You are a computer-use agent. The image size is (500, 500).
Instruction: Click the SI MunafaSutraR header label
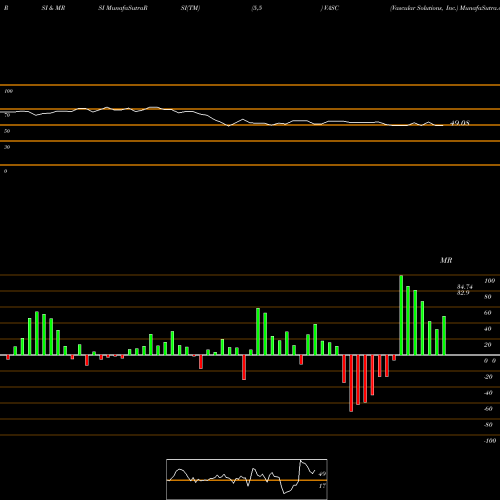pyautogui.click(x=123, y=8)
